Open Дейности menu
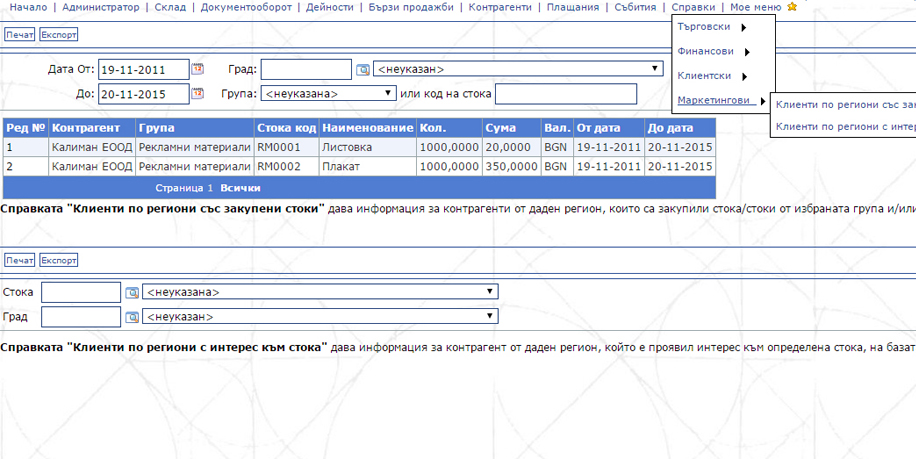The height and width of the screenshot is (459, 916). 329,7
